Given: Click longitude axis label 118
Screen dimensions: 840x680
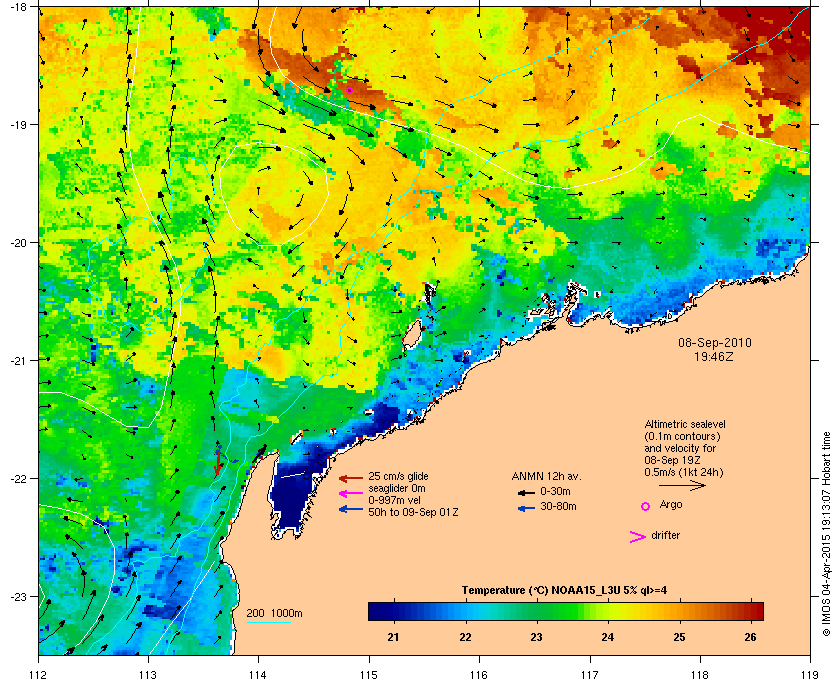Looking at the screenshot, I should coord(700,675).
